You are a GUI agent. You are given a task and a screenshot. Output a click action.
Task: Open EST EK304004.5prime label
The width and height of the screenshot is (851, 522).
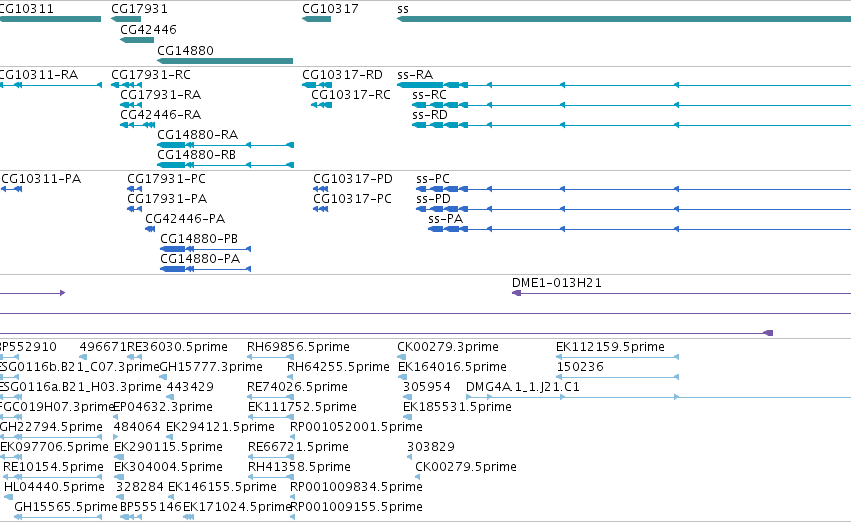[168, 467]
